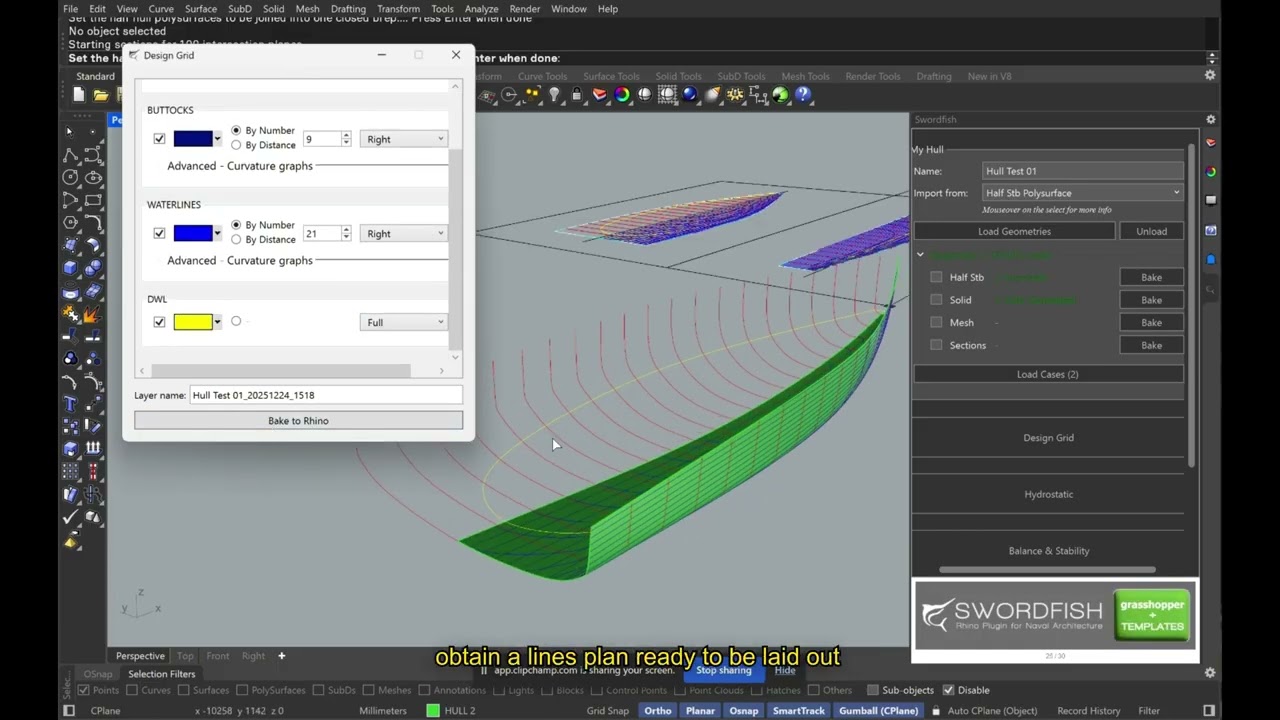Click the hull Name field Hull Test 01
This screenshot has height=720, width=1280.
click(x=1083, y=171)
